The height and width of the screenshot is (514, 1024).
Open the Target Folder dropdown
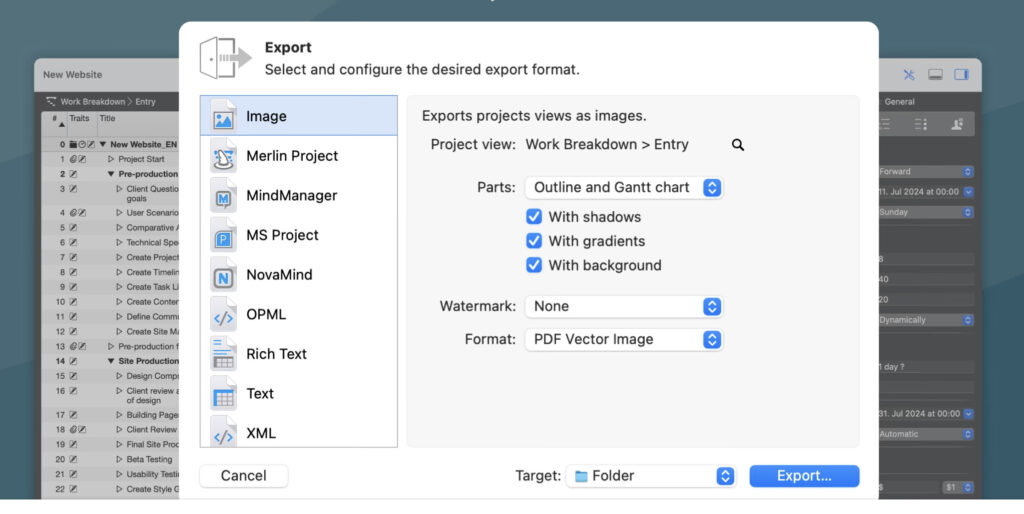tap(651, 476)
